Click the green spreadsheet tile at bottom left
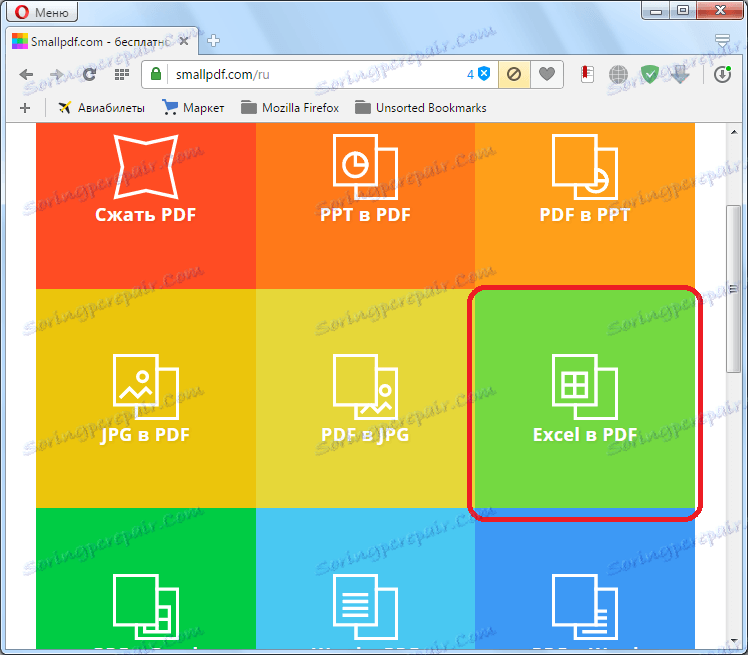748x655 pixels. [x=146, y=578]
